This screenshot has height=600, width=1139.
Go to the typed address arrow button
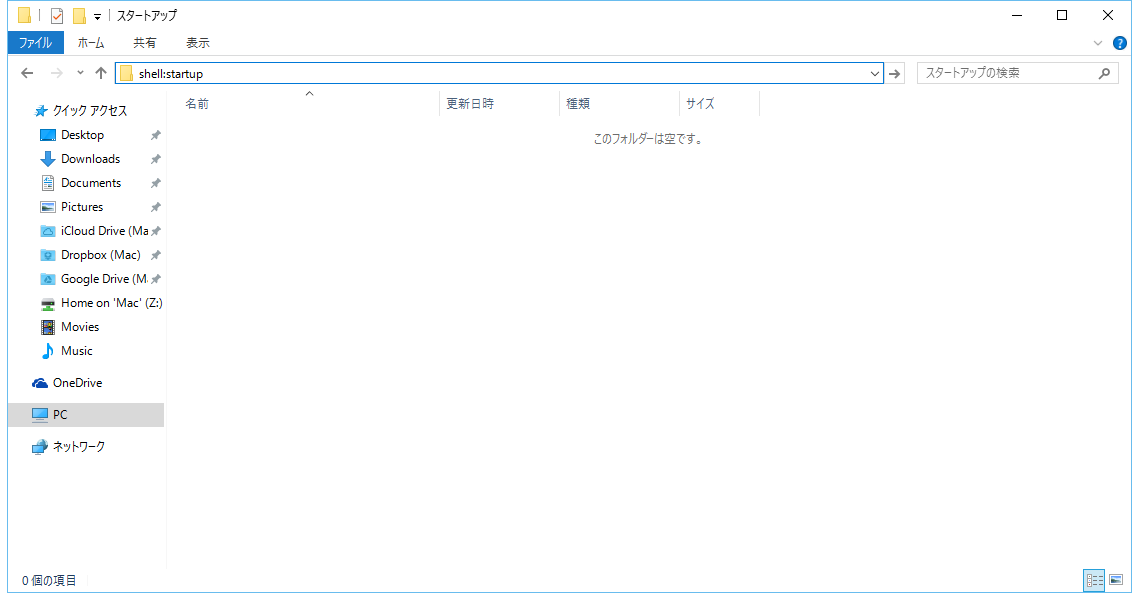(x=894, y=73)
